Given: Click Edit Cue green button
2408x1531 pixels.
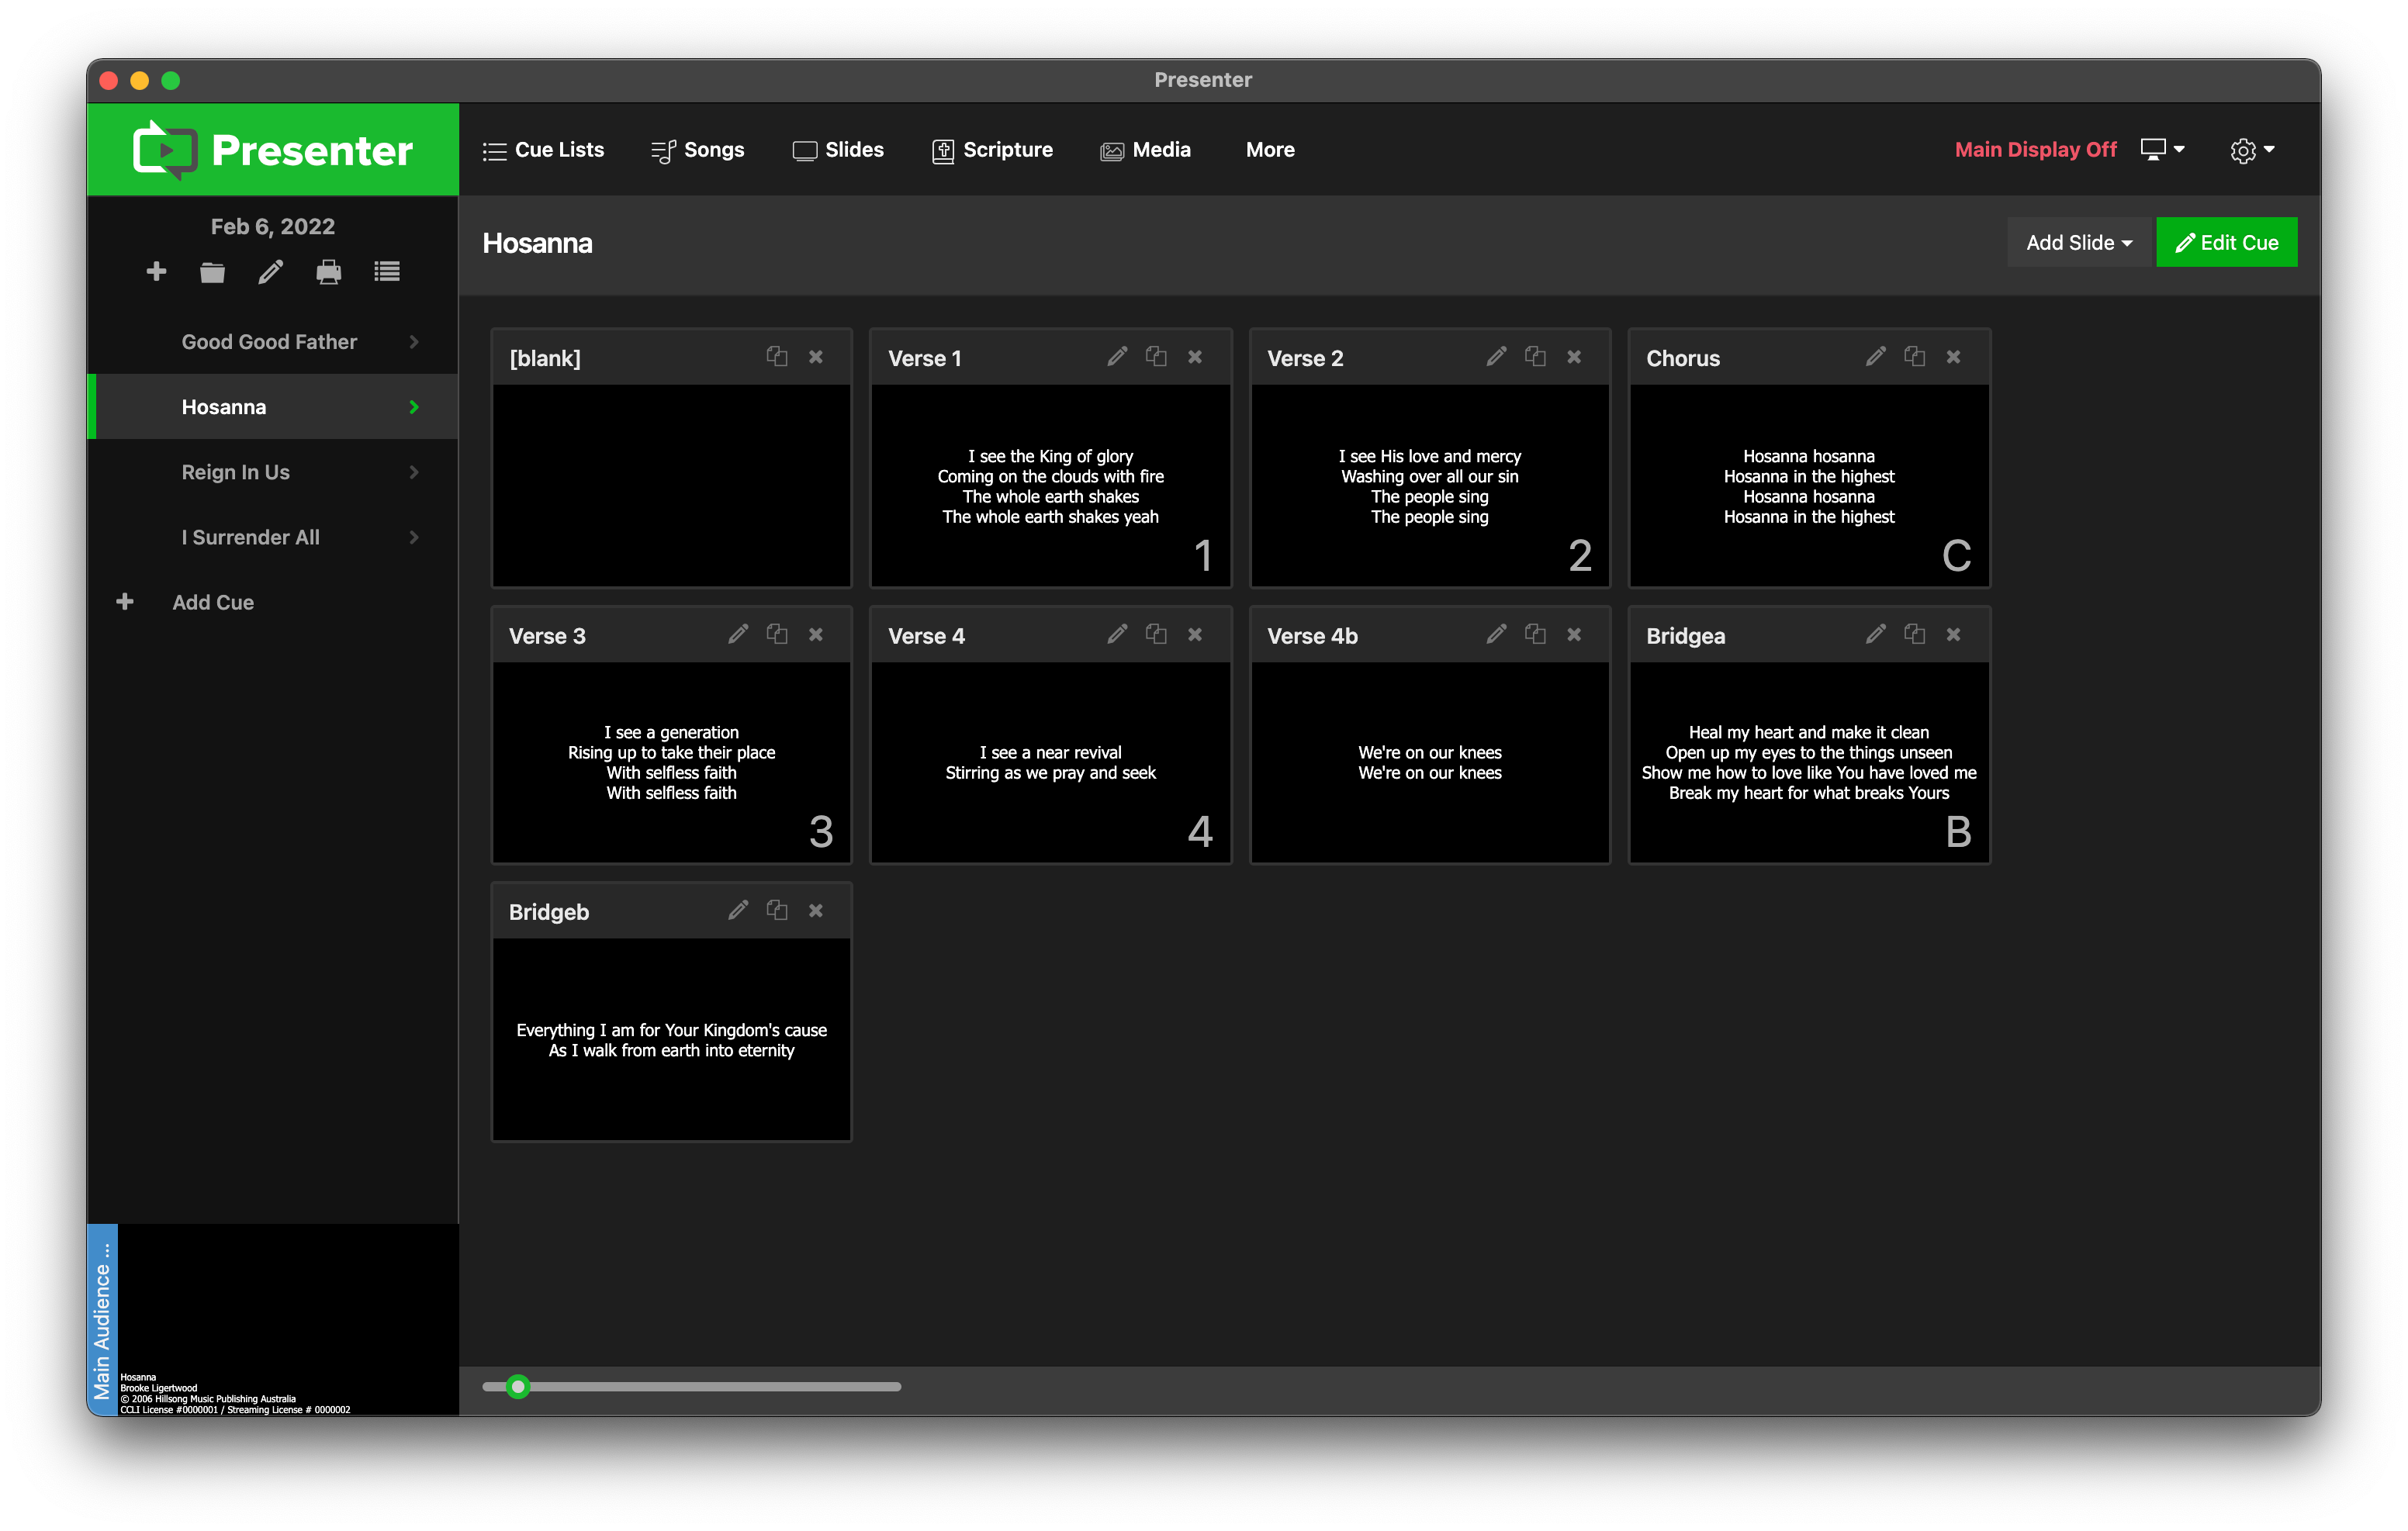Looking at the screenshot, I should [2229, 242].
